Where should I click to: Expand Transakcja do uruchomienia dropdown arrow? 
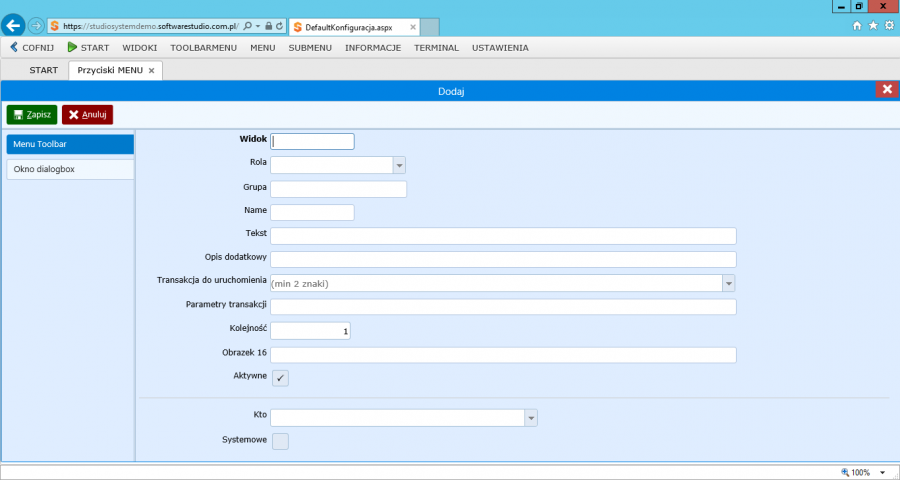coord(729,283)
